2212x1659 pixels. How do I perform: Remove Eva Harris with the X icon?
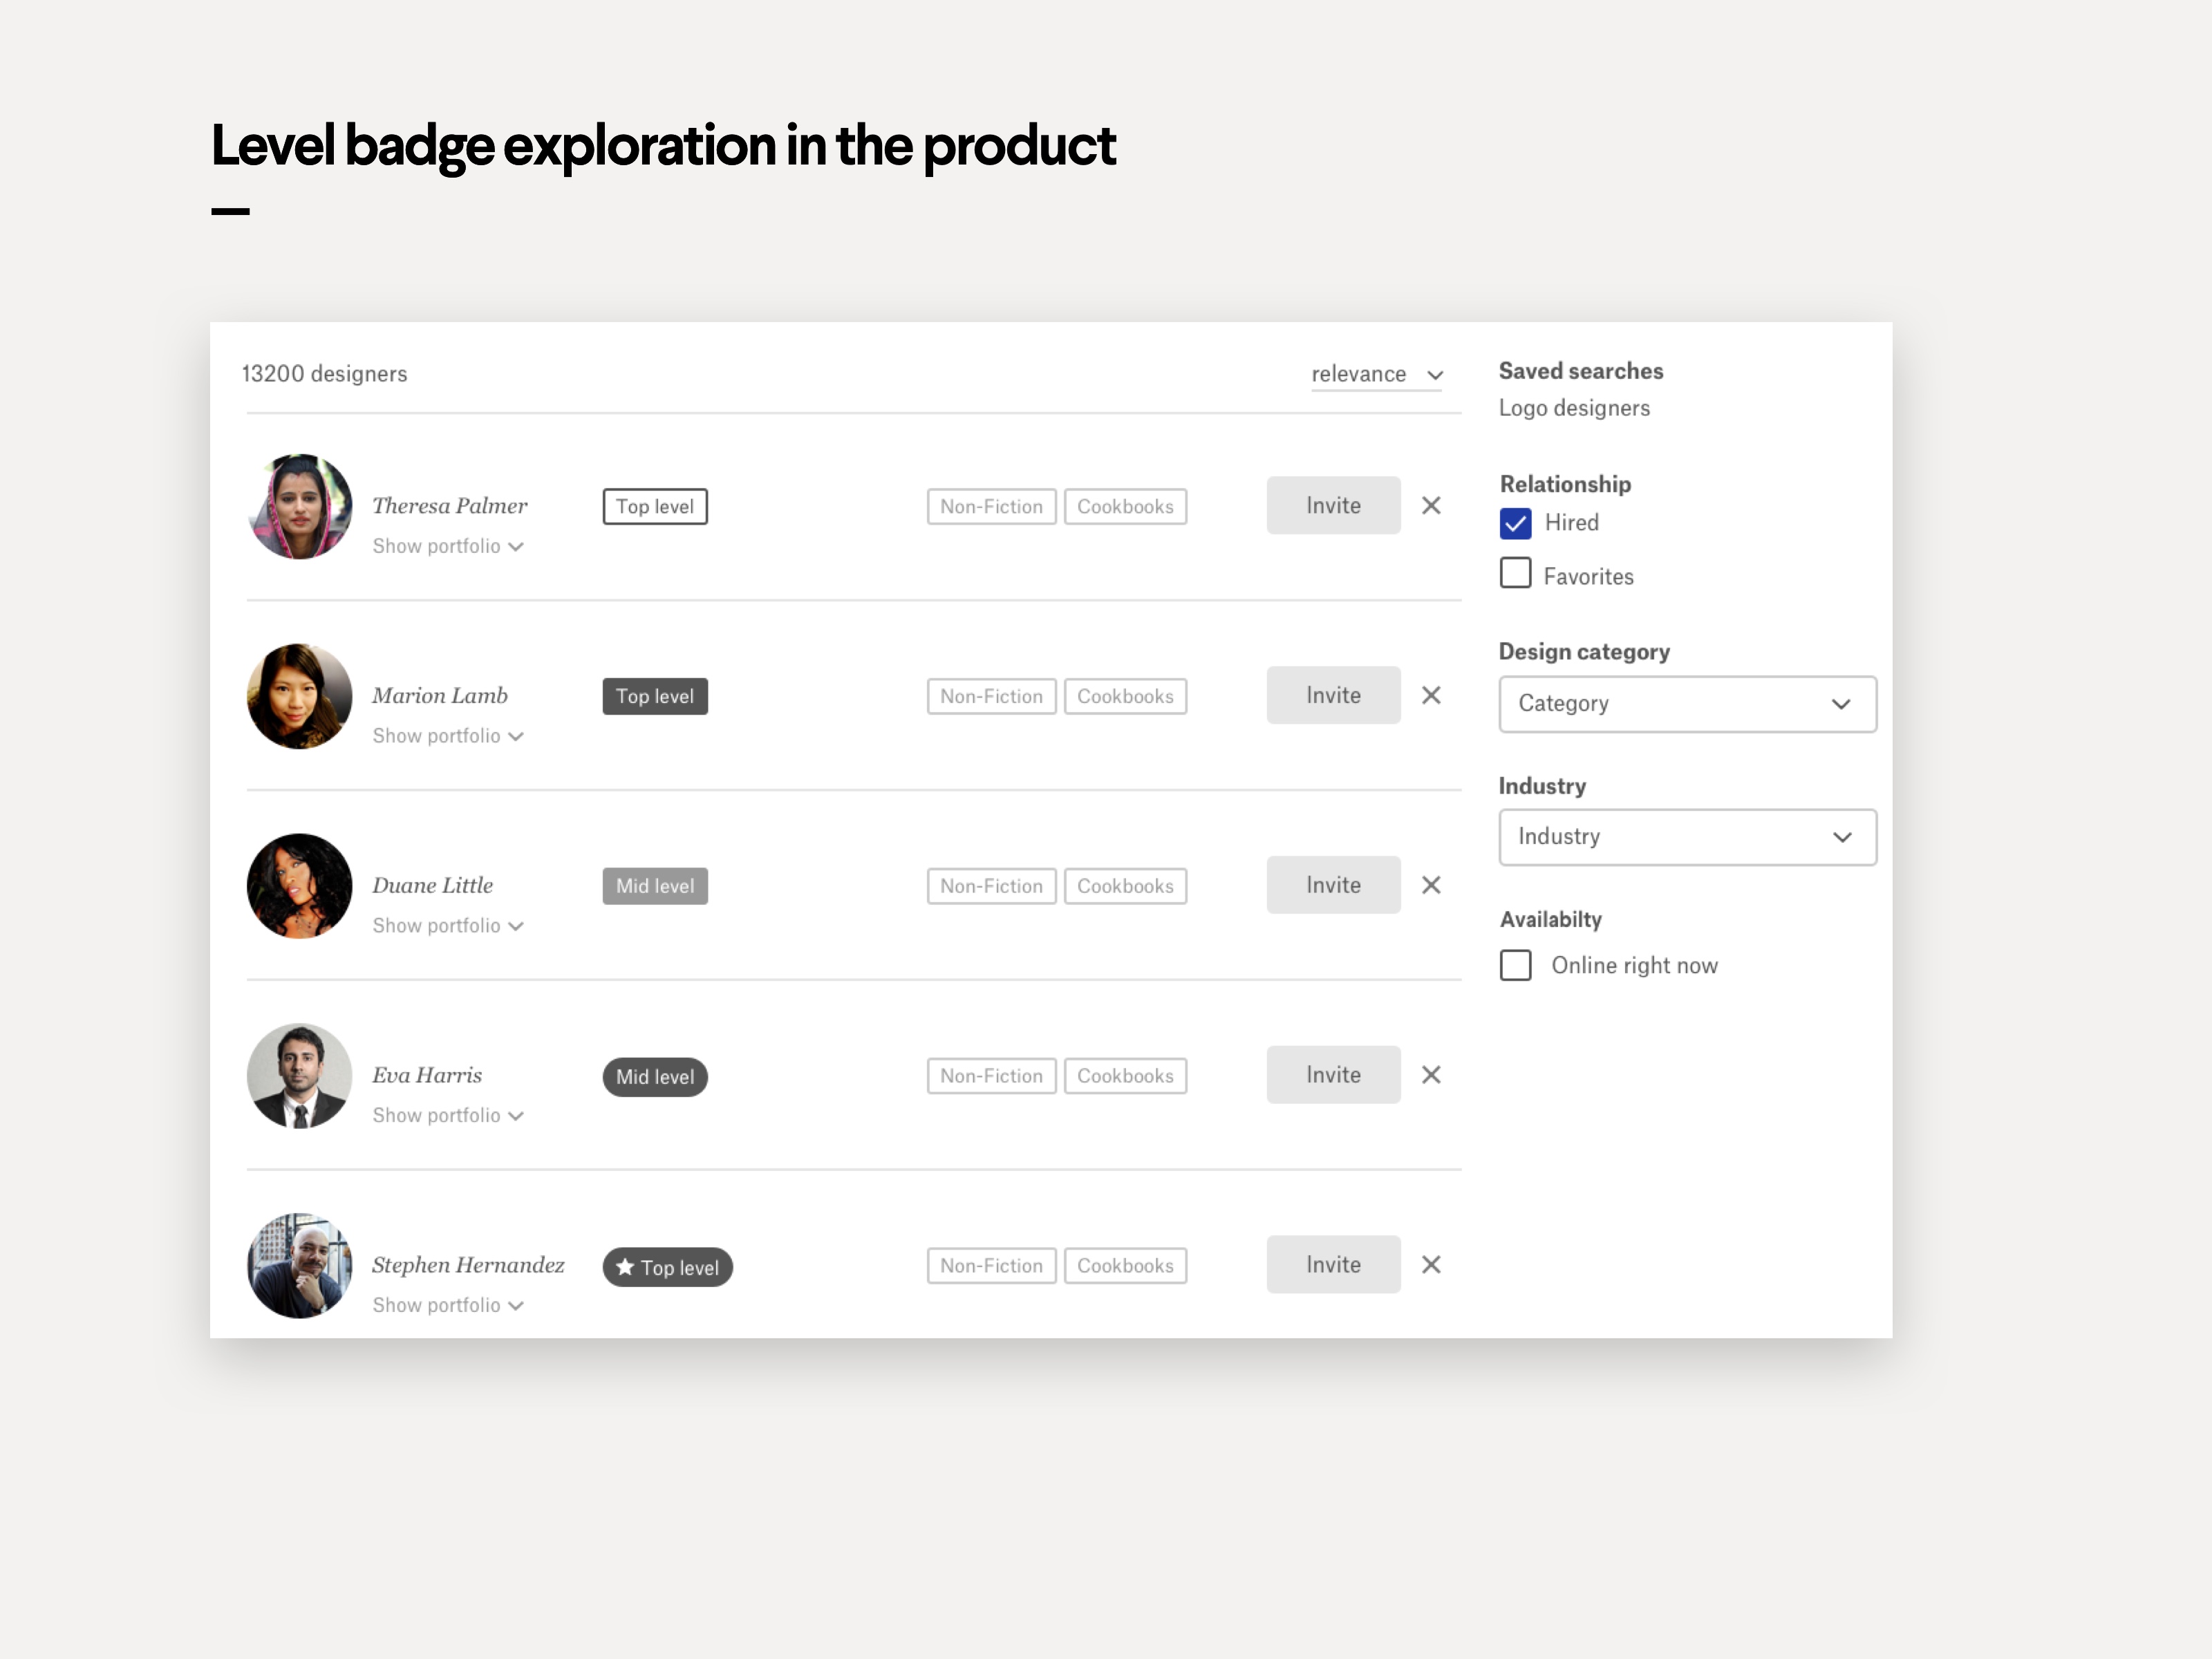coord(1431,1076)
